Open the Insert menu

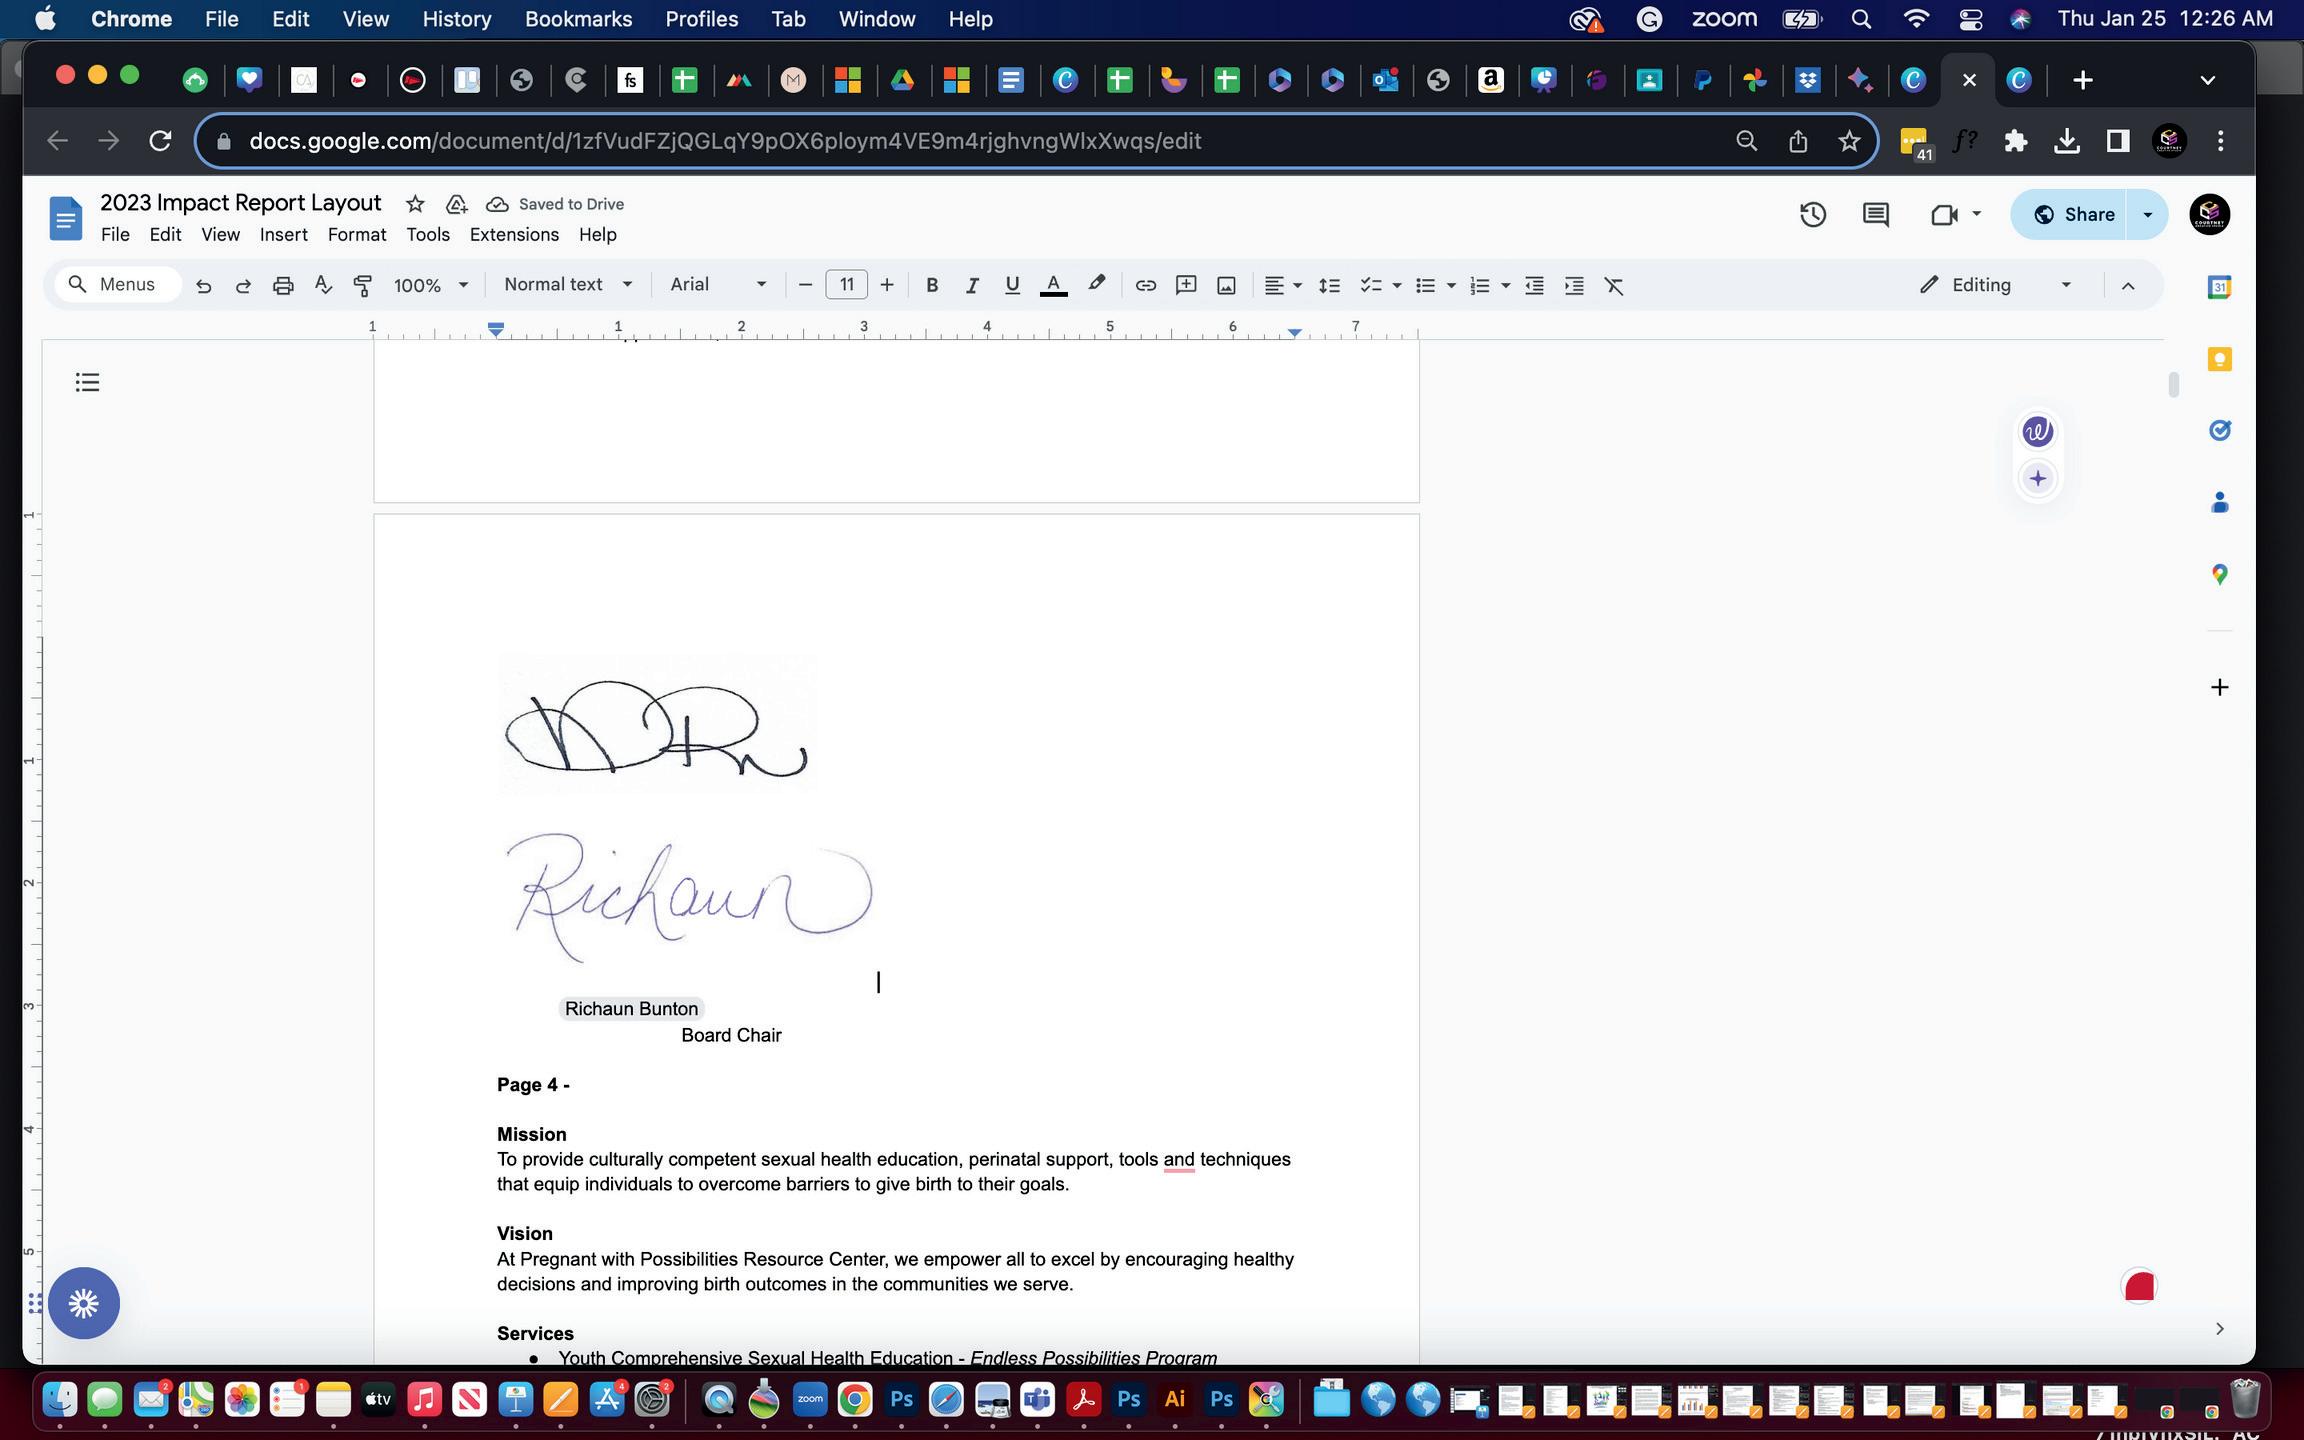pos(283,234)
